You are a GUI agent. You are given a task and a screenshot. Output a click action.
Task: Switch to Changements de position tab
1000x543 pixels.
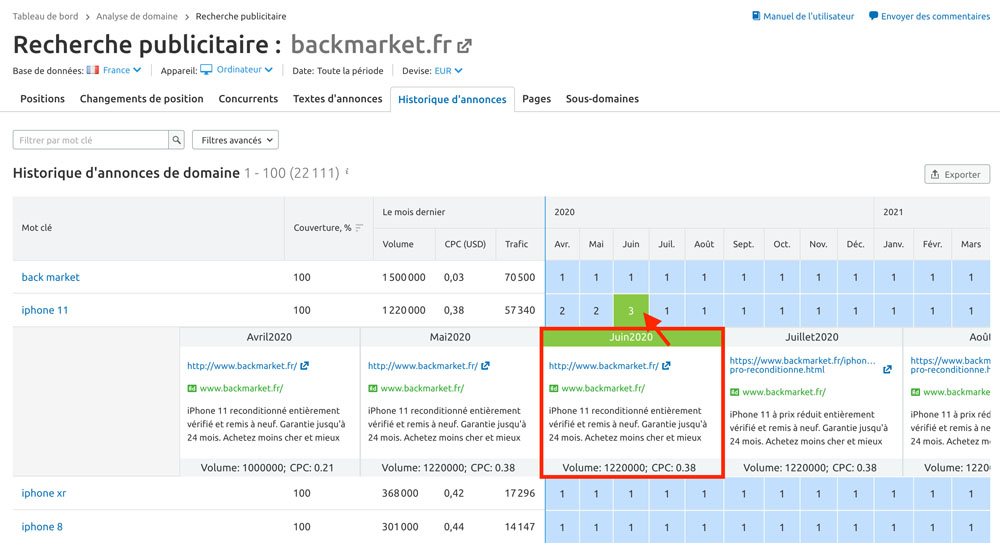142,99
